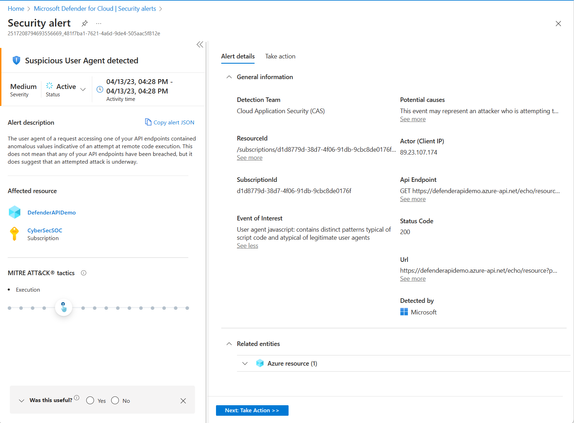574x423 pixels.
Task: Click See more under Url
Action: click(x=413, y=279)
